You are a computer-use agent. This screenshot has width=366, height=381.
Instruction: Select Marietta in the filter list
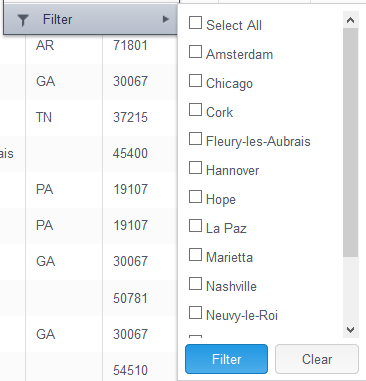tap(195, 255)
